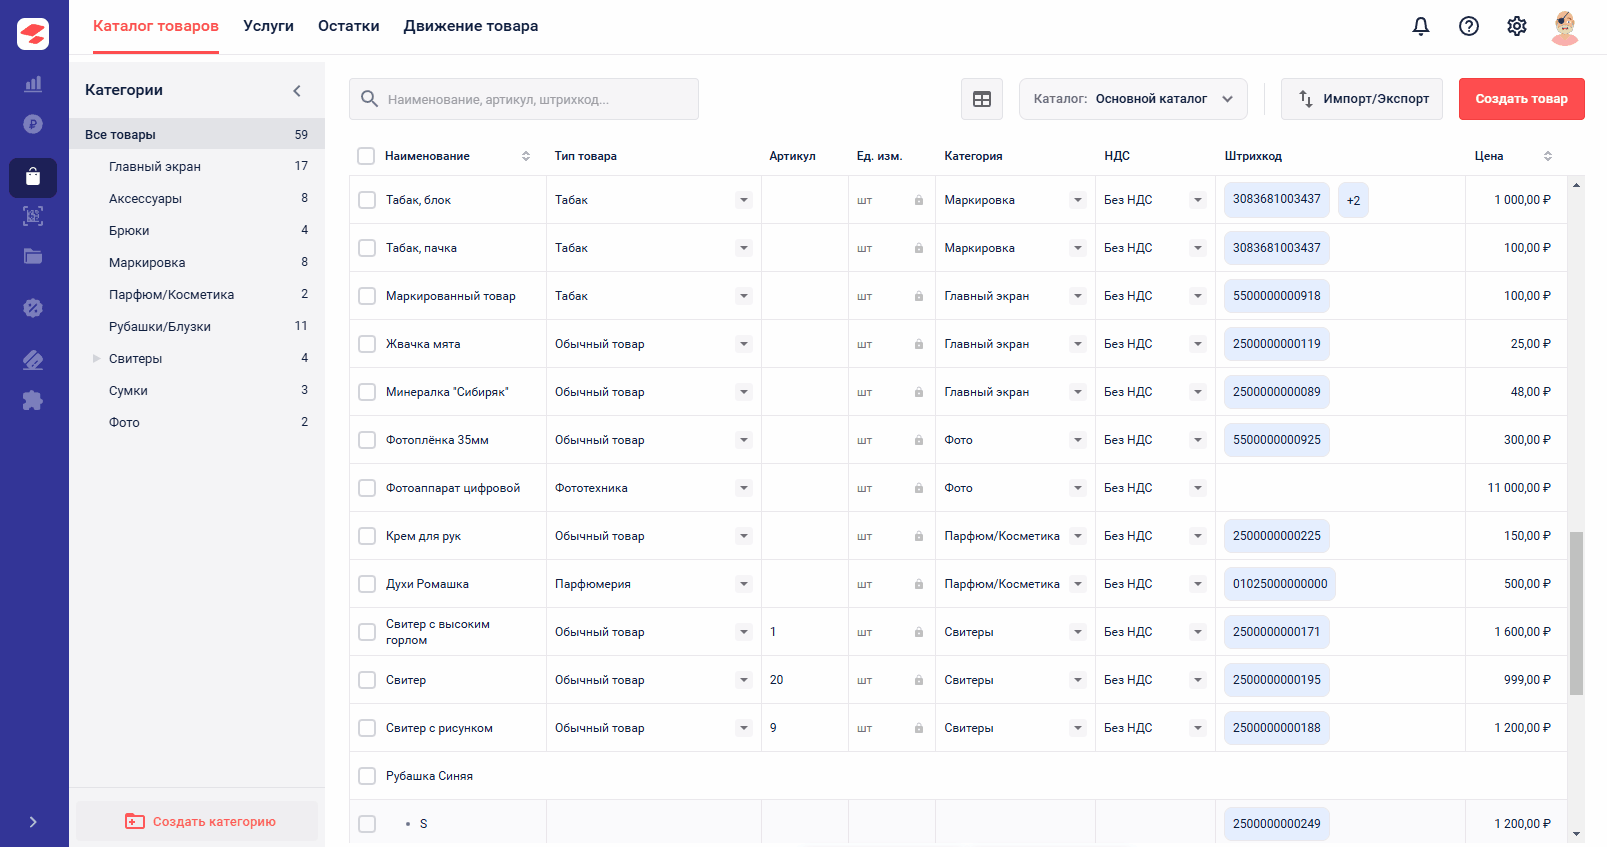Click the search magnifier icon
Viewport: 1607px width, 847px height.
(369, 99)
